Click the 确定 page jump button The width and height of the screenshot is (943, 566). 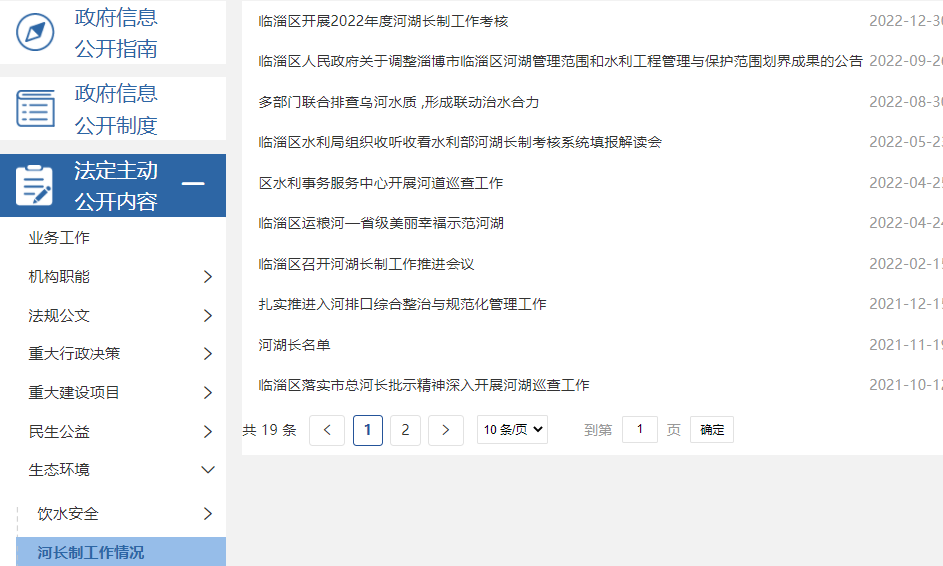pos(712,430)
